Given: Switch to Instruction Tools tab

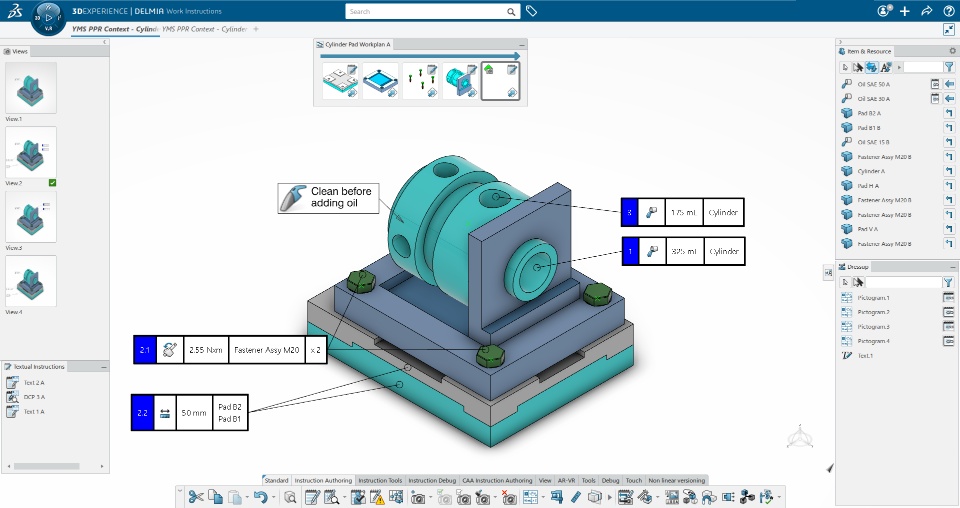Looking at the screenshot, I should pyautogui.click(x=380, y=480).
